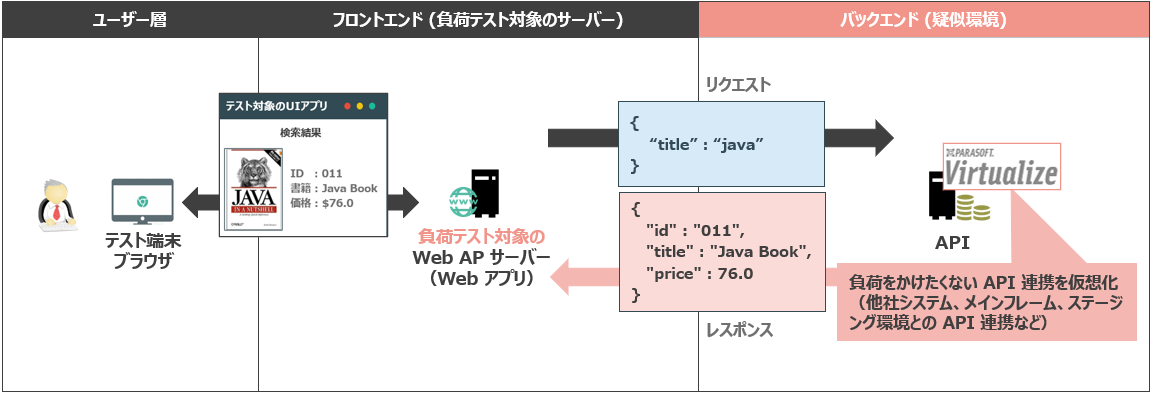Select the ID : 011 line
Viewport: 1152px width, 394px height.
coord(317,173)
